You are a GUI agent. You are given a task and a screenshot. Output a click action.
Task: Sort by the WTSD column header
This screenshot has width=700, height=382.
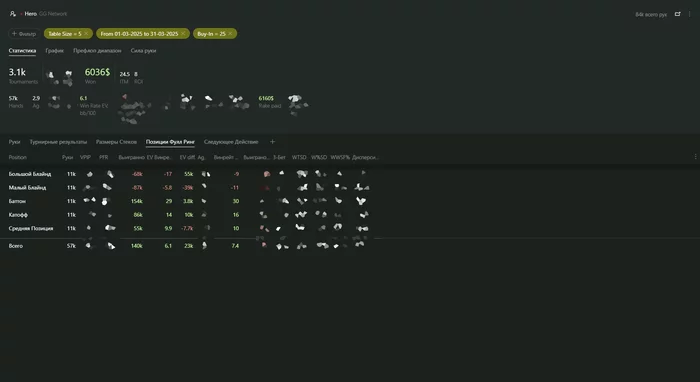point(299,157)
